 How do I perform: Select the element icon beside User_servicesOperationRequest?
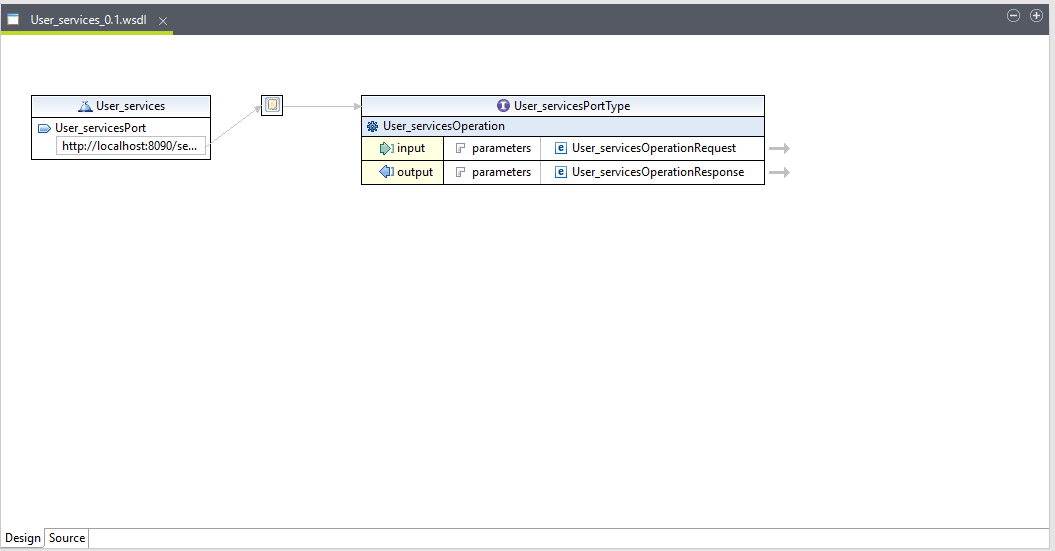point(561,148)
